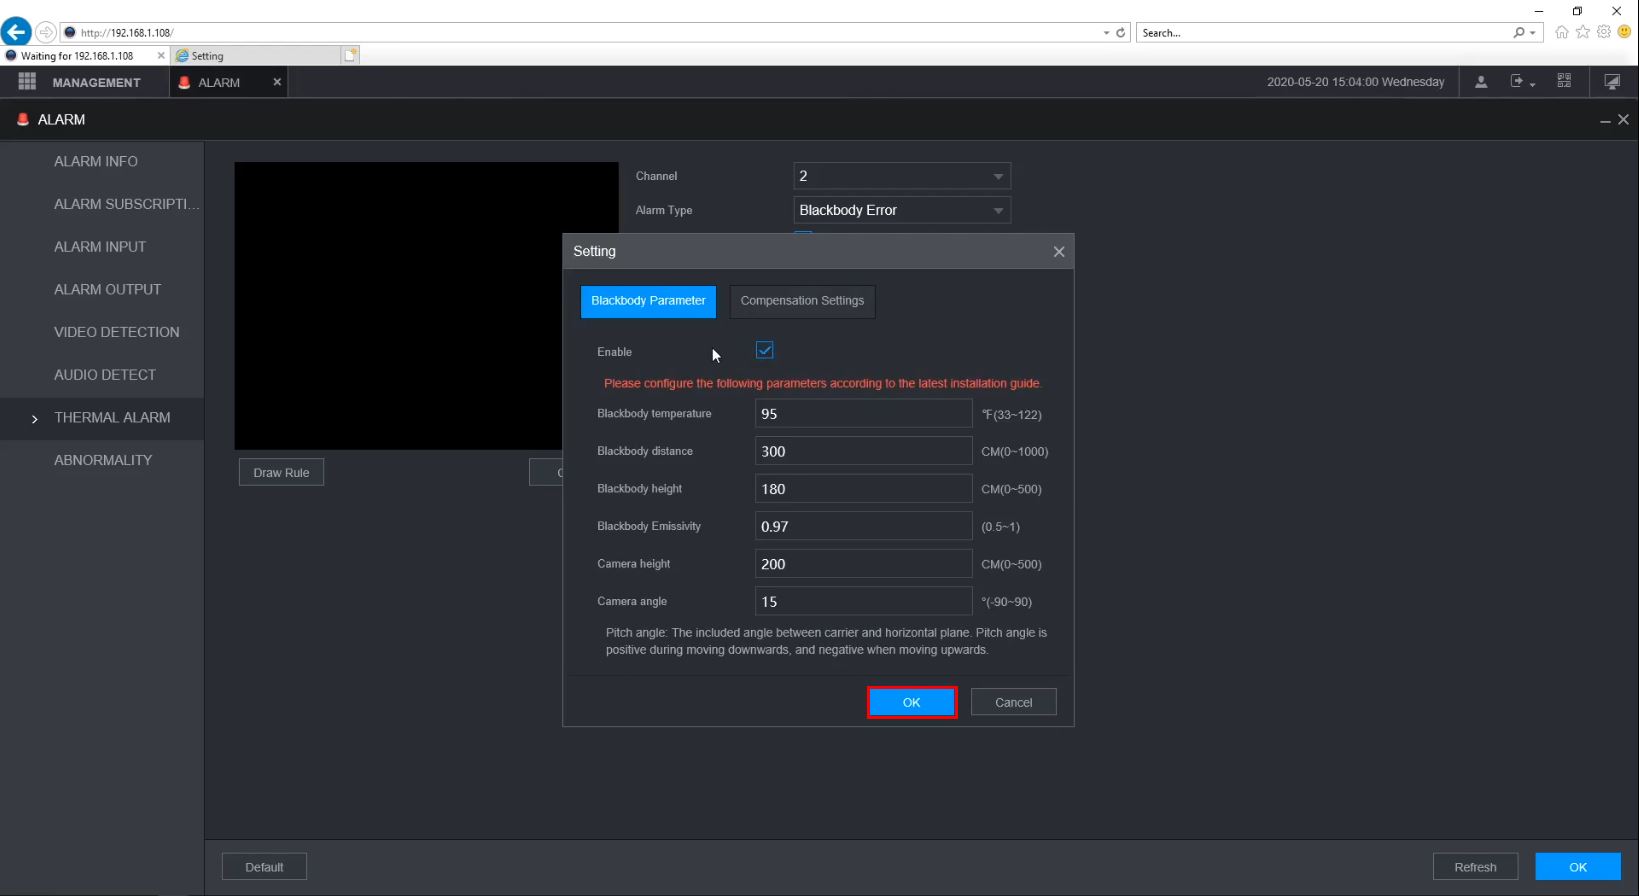Image resolution: width=1639 pixels, height=896 pixels.
Task: Click the browser back arrow
Action: click(16, 32)
